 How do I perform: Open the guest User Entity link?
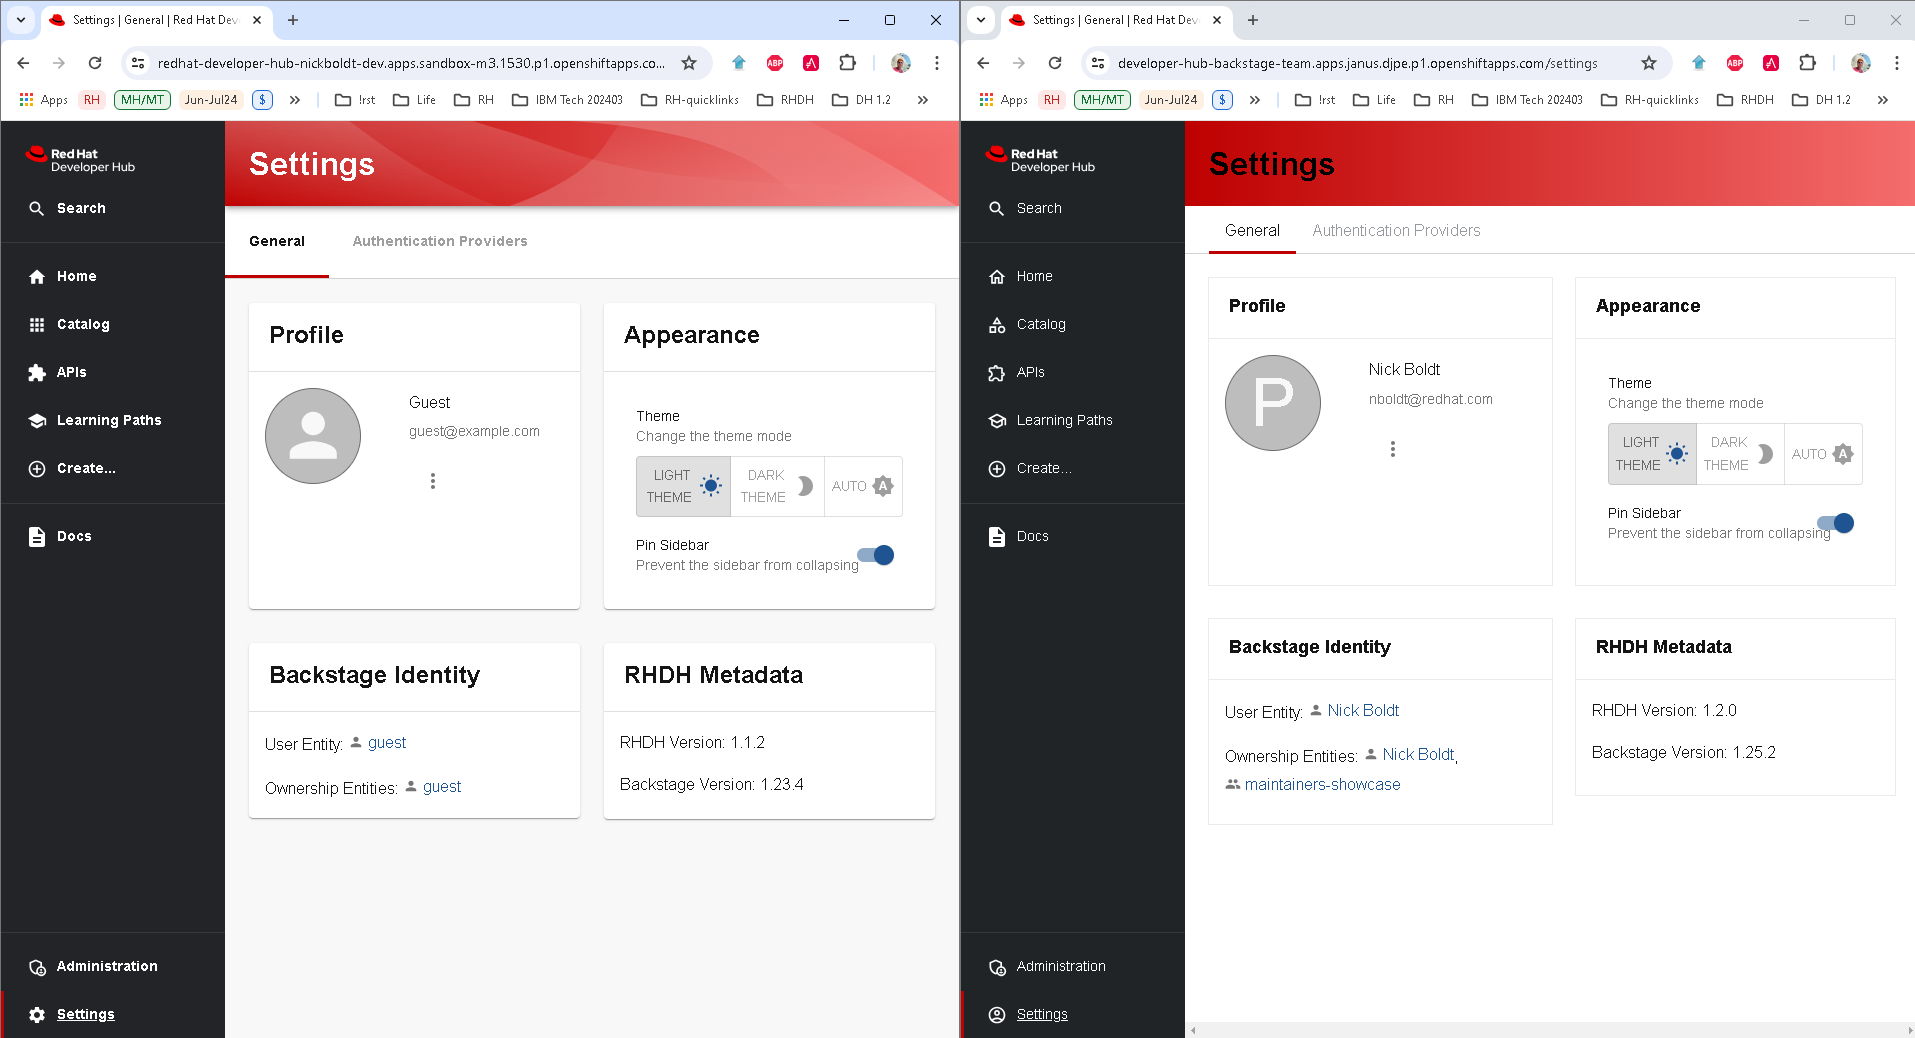click(387, 743)
